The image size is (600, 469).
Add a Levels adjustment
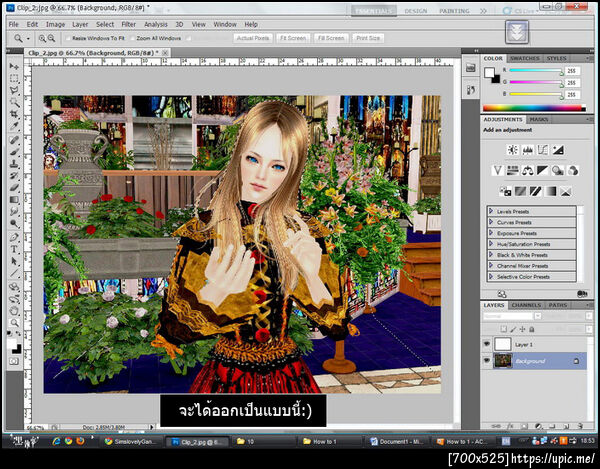click(x=528, y=150)
